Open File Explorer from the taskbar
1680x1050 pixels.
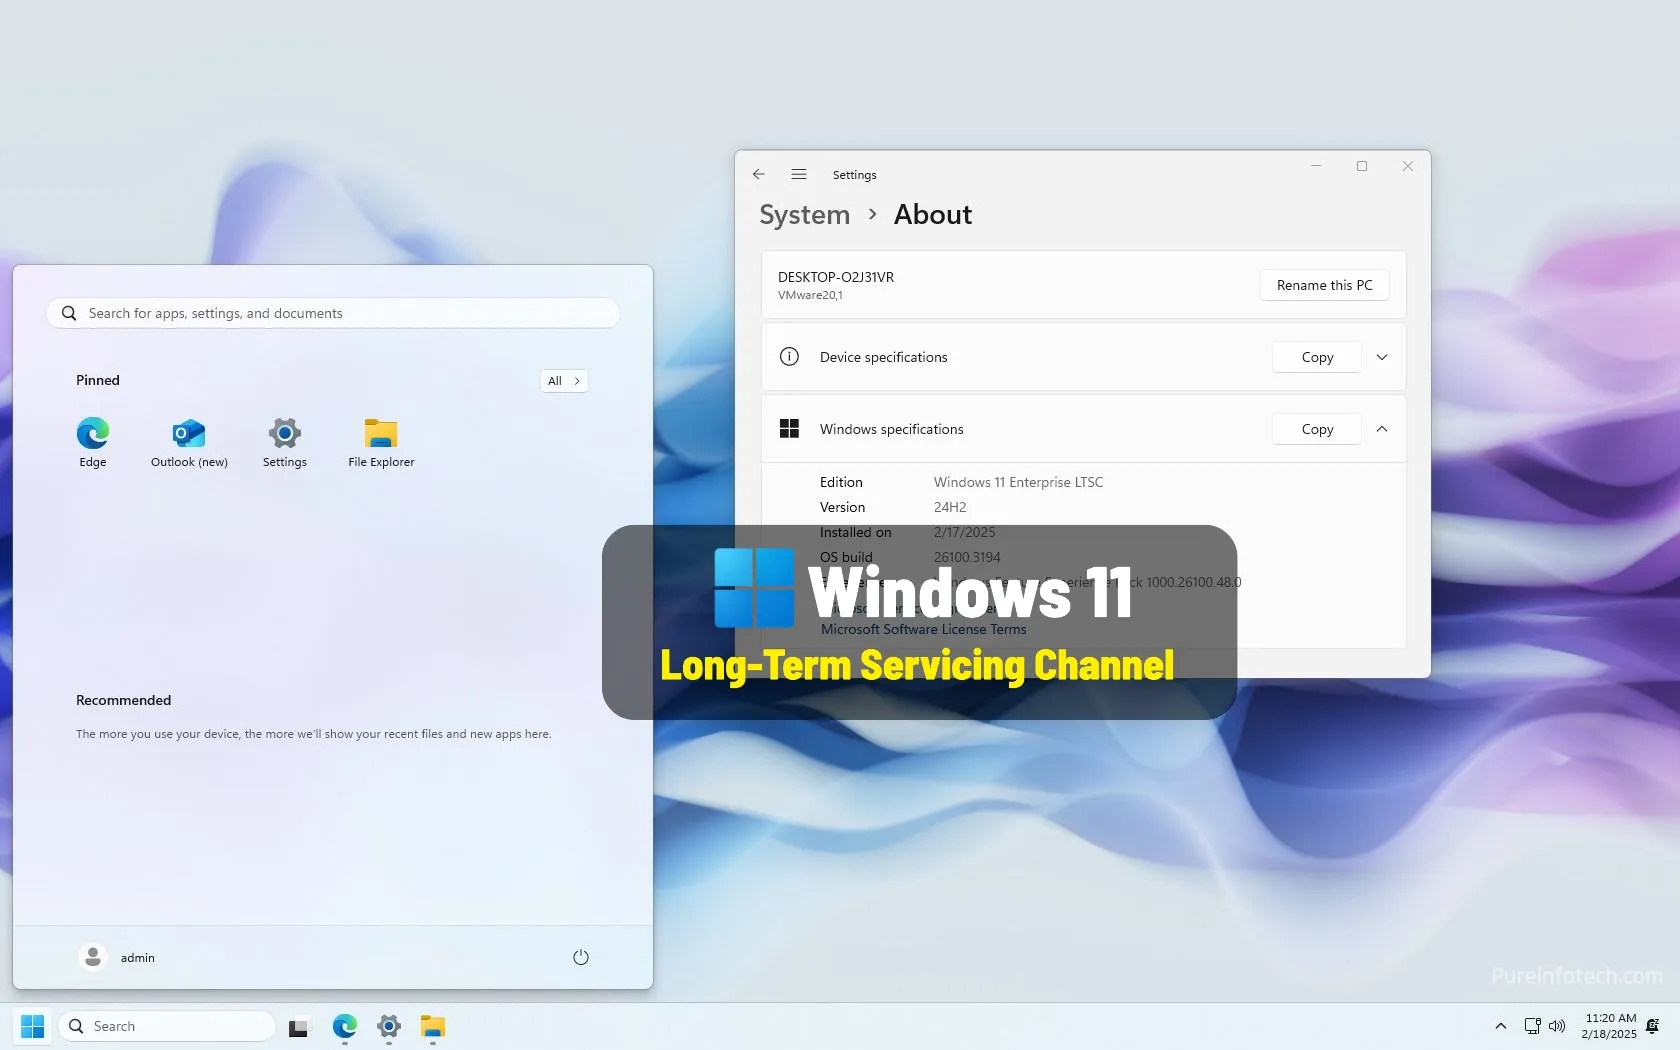433,1027
